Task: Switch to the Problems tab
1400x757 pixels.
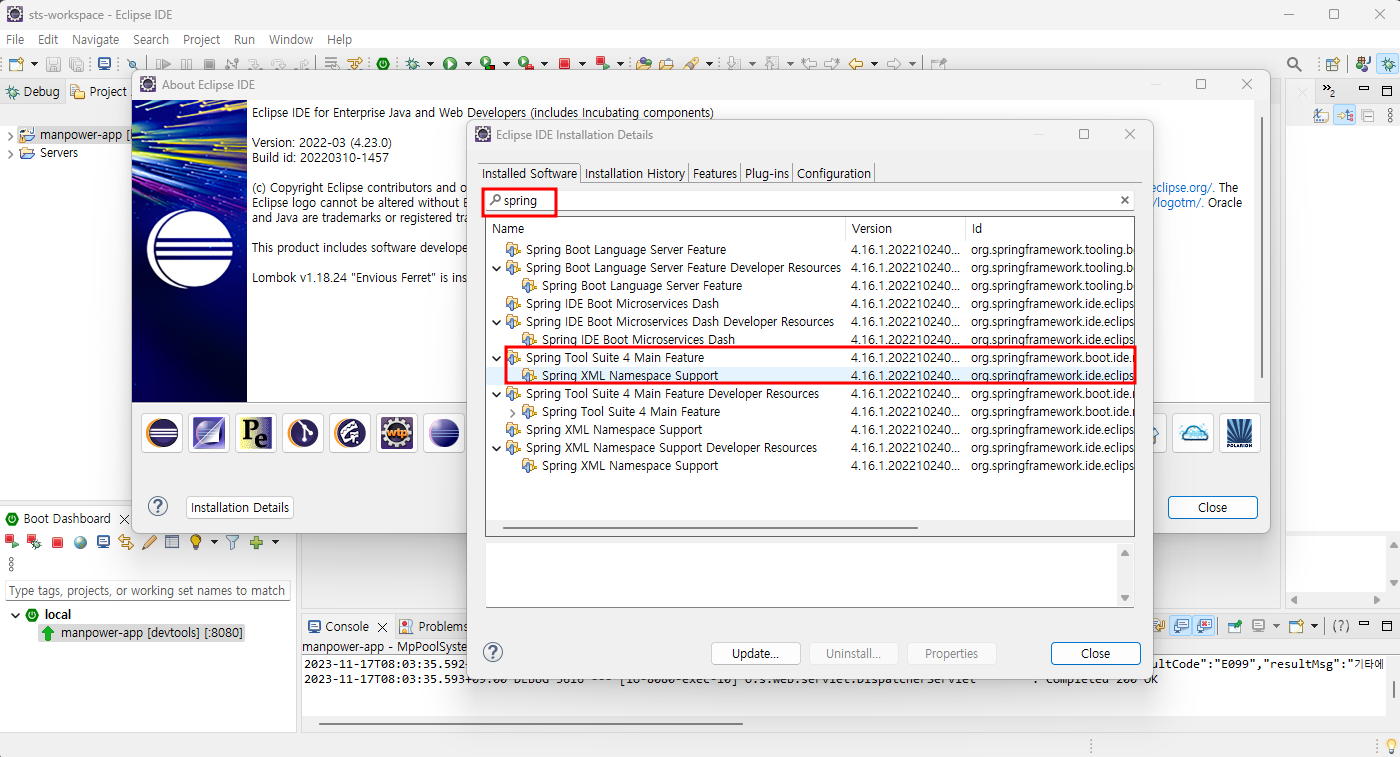Action: coord(435,627)
